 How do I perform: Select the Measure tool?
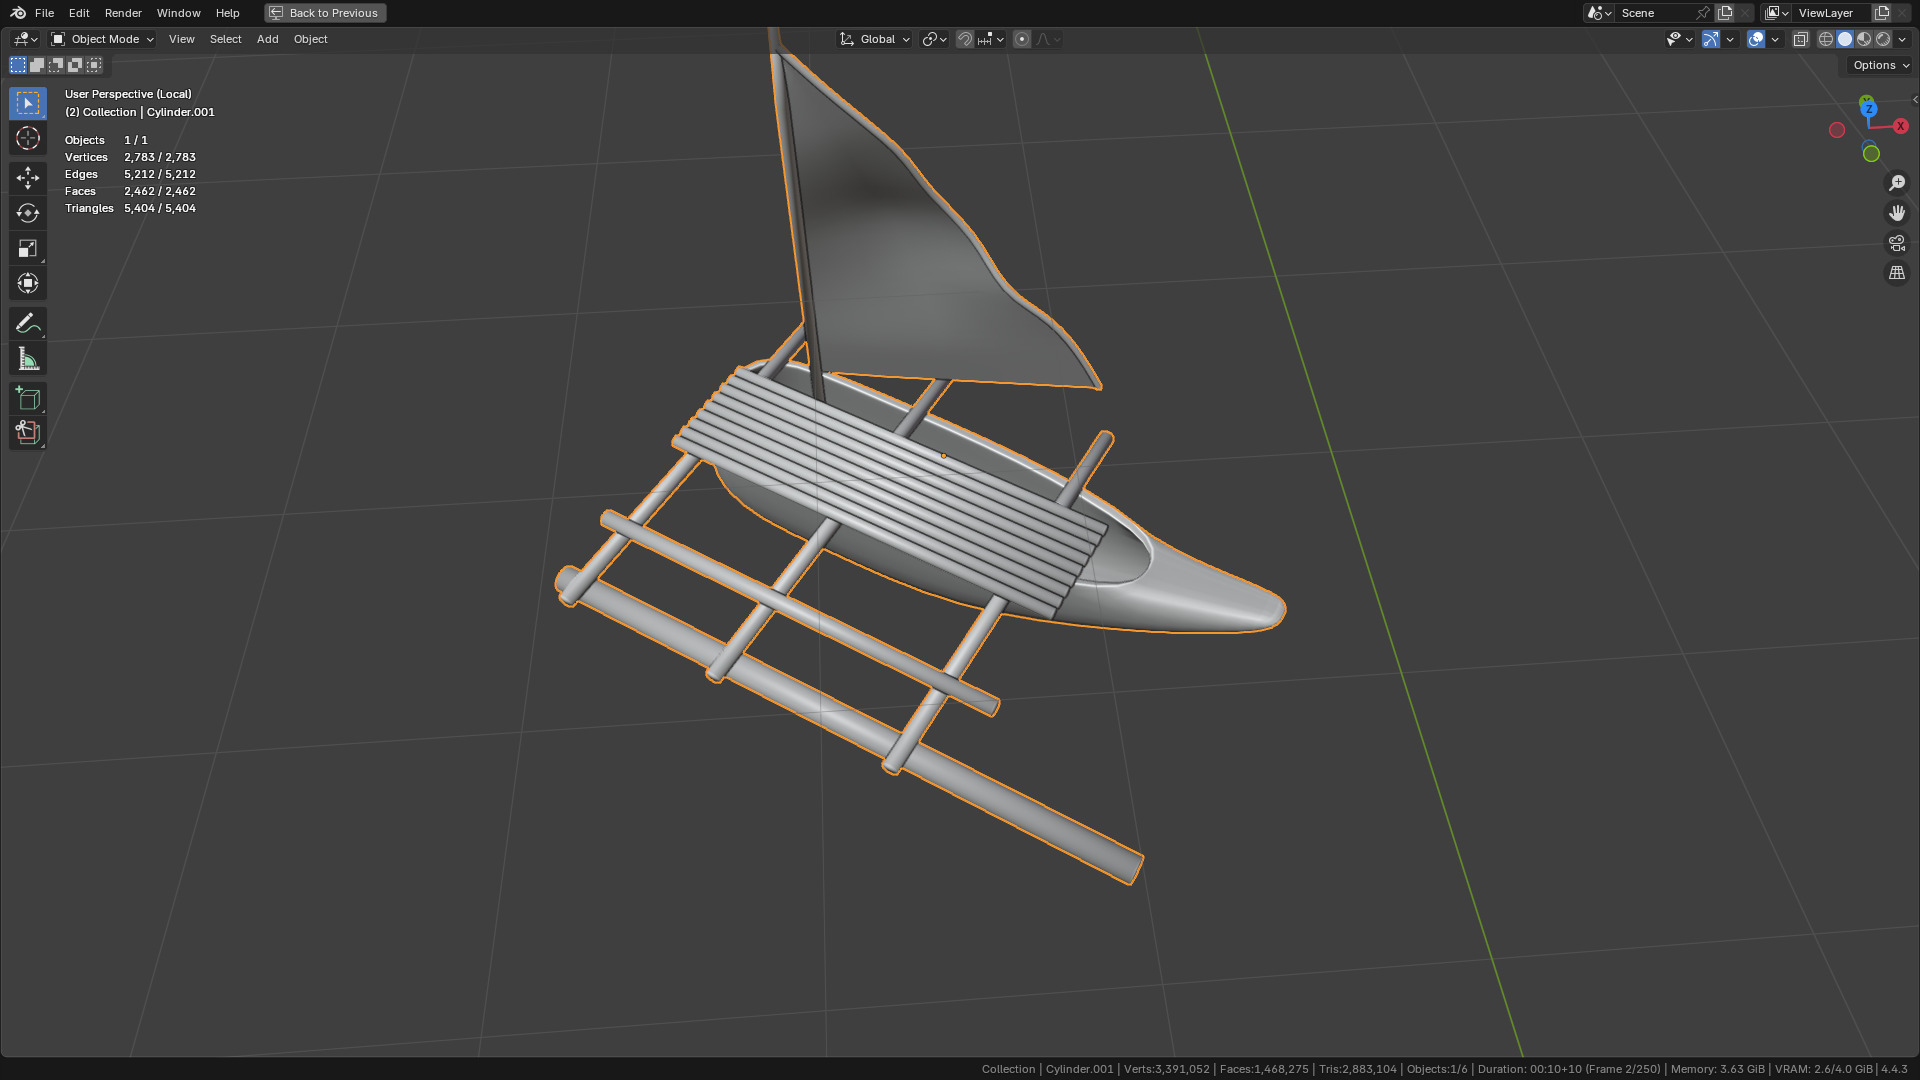pyautogui.click(x=28, y=359)
